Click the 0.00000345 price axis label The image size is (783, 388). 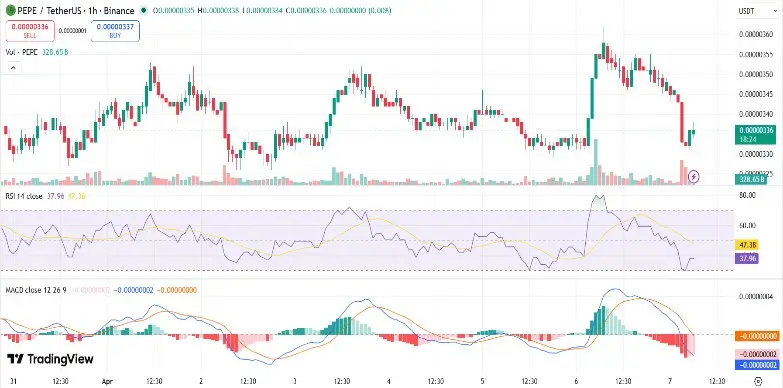(756, 93)
